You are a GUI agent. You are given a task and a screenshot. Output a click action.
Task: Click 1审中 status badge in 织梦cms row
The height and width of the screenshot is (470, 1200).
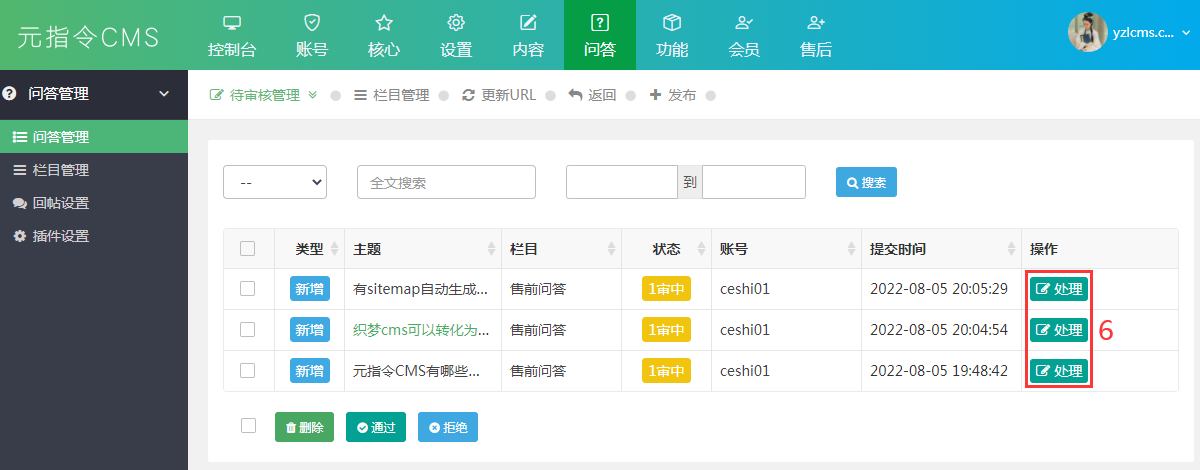666,330
